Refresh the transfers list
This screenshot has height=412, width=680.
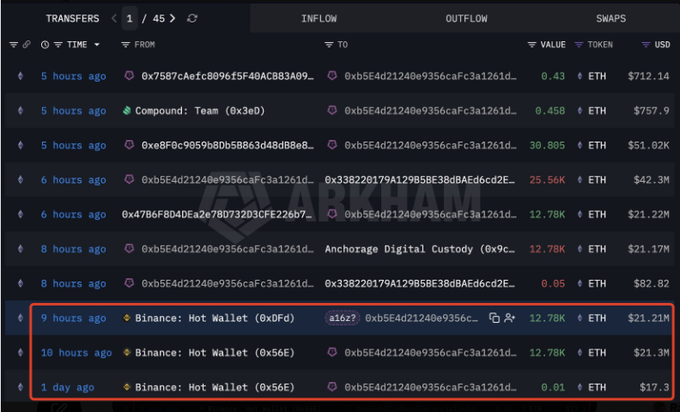[x=192, y=19]
